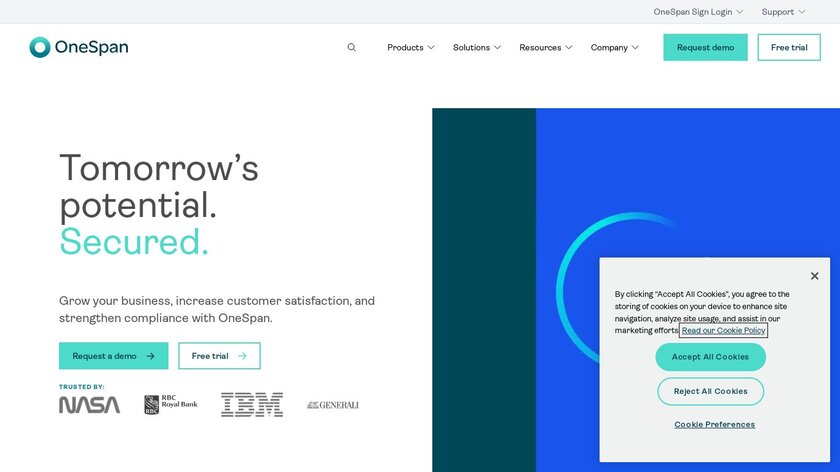
Task: Open Read our Cookie Policy link
Action: coord(723,331)
